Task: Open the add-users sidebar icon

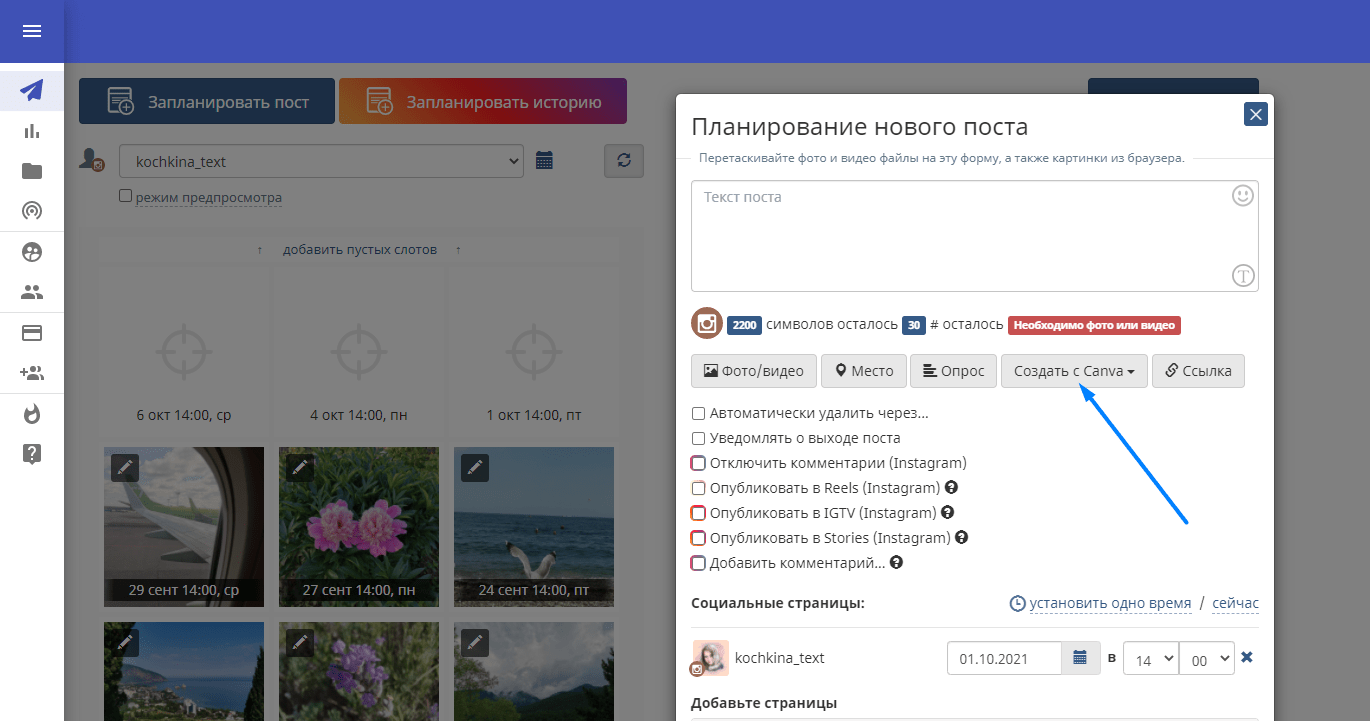Action: (x=32, y=373)
